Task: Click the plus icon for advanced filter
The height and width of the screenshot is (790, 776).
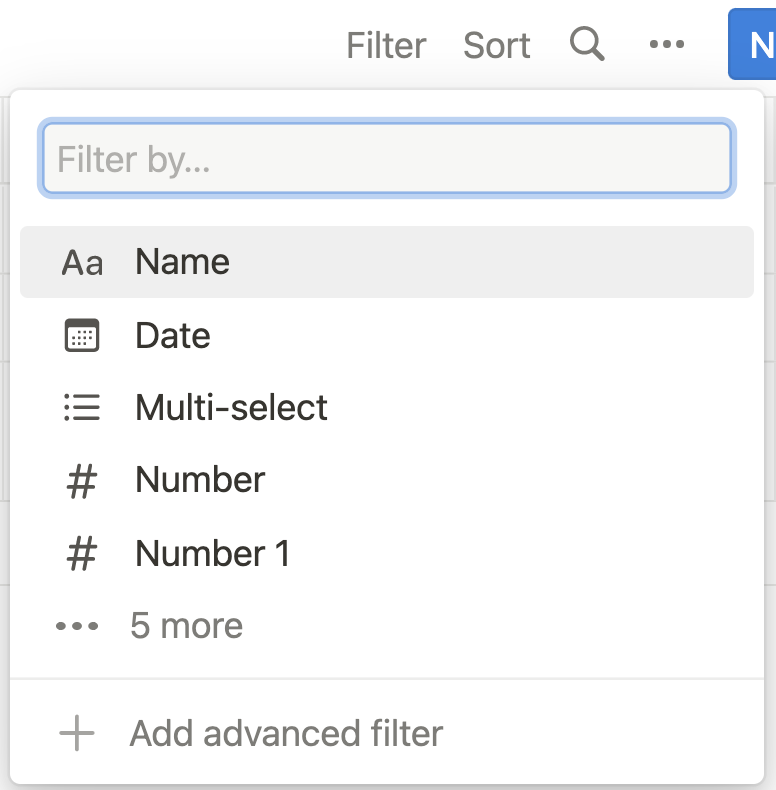Action: point(77,734)
